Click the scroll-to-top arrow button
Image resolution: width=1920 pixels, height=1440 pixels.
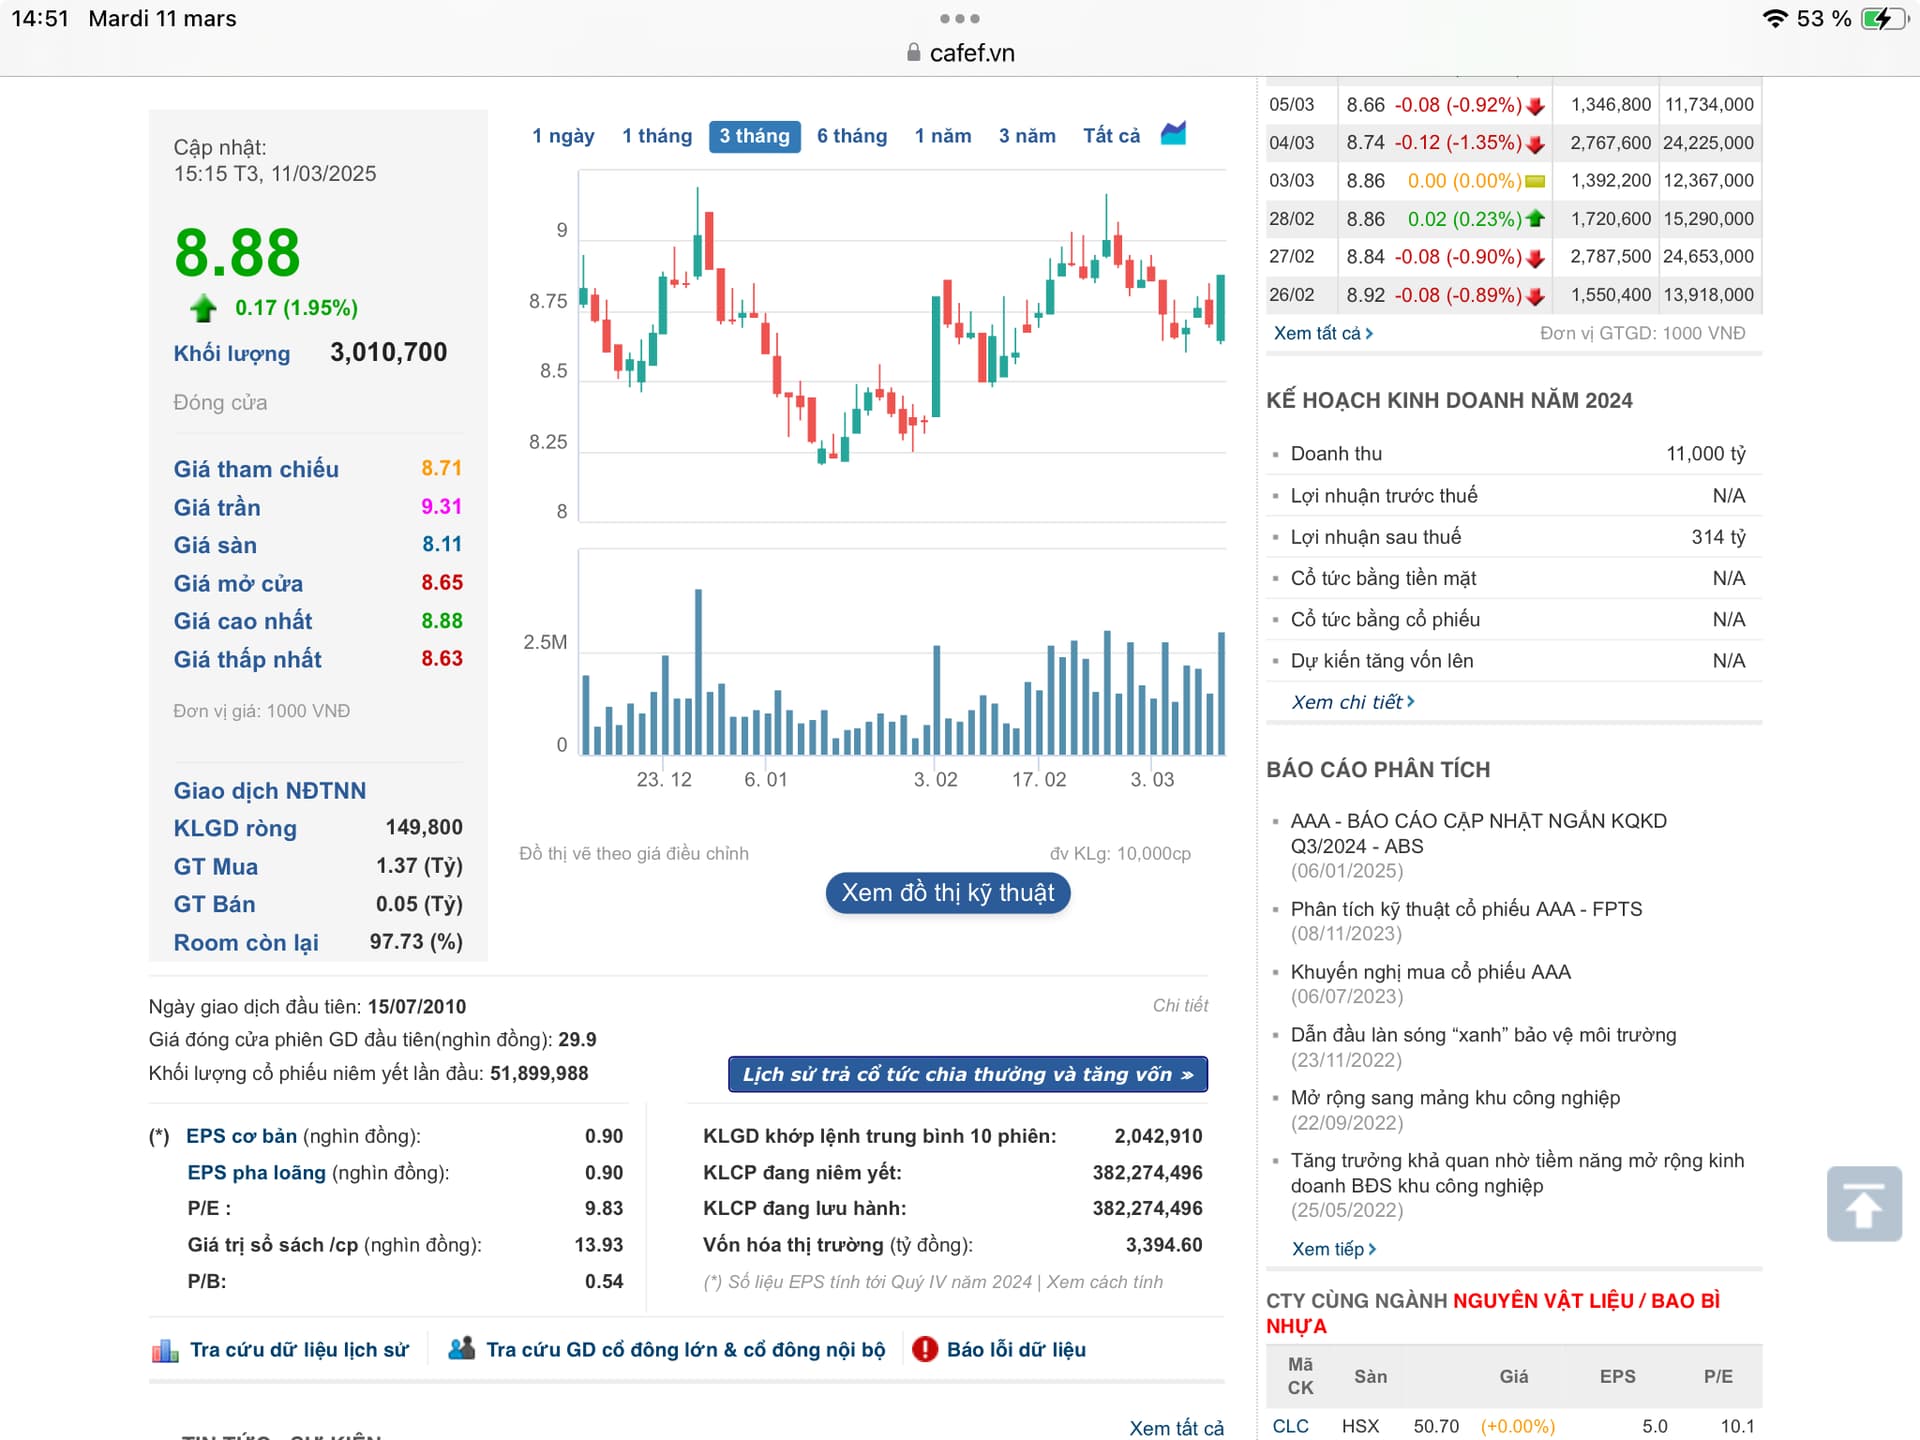(1863, 1204)
